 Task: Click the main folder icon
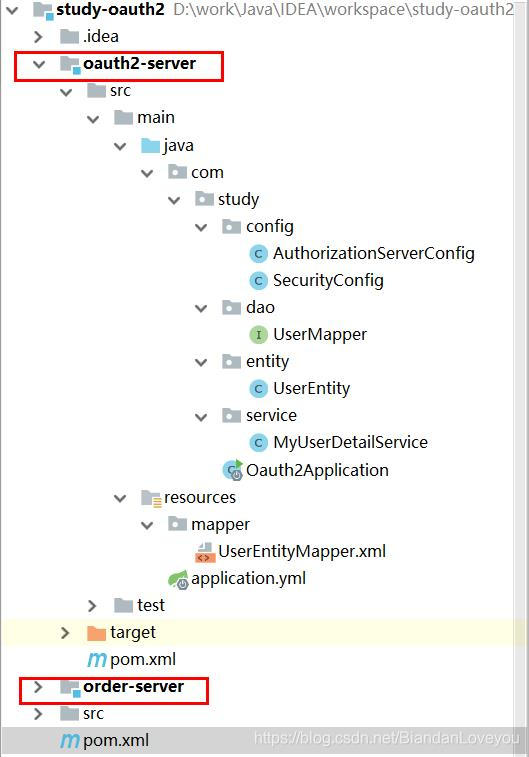pos(123,117)
